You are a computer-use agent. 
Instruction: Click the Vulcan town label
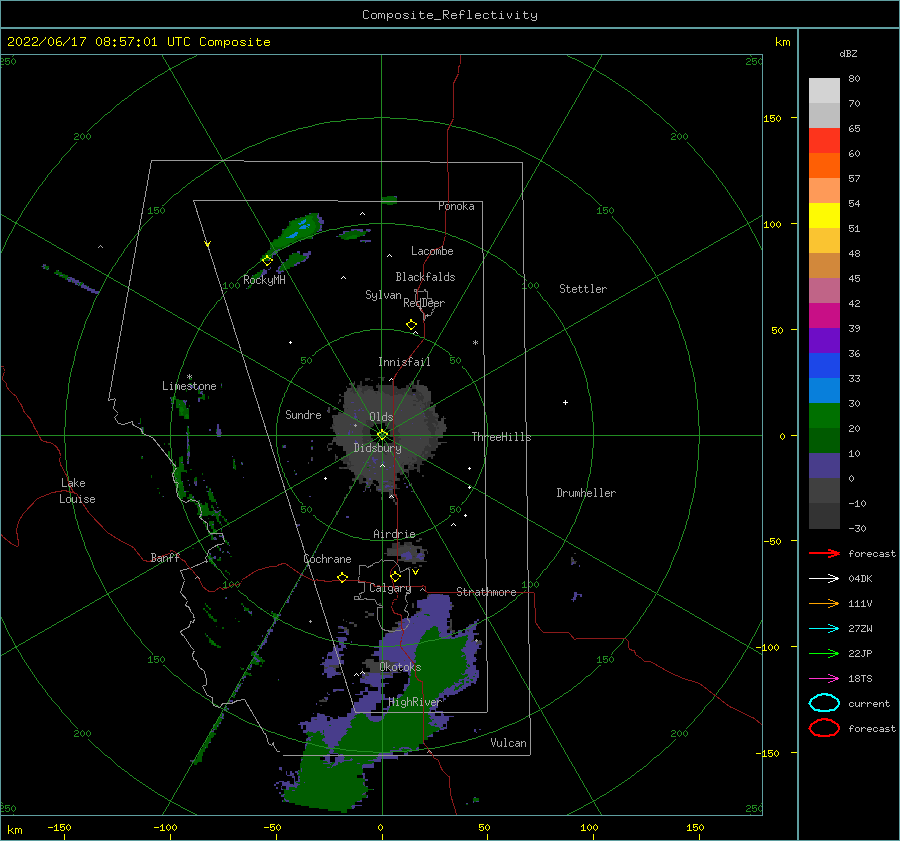(509, 743)
